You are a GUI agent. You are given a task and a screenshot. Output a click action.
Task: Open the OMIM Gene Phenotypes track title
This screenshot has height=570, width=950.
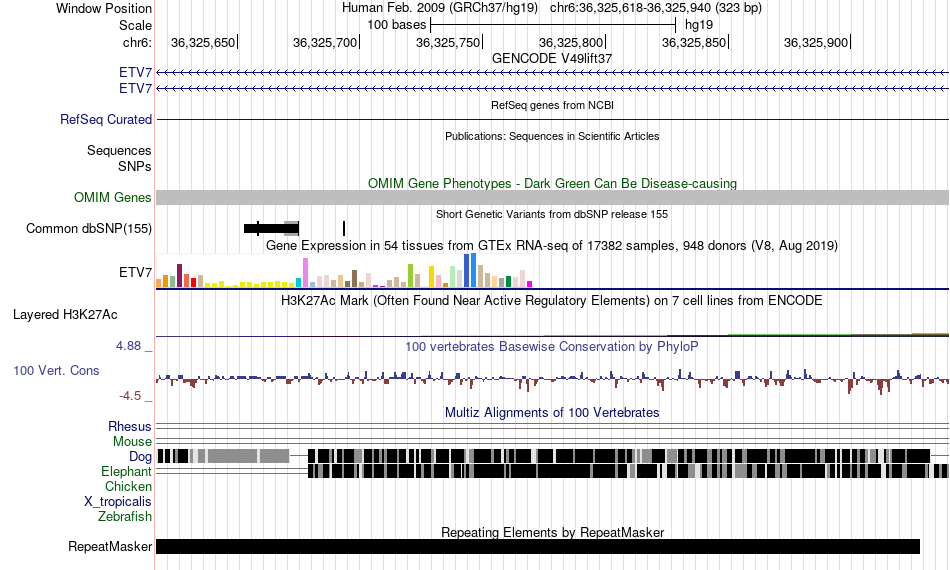click(552, 184)
